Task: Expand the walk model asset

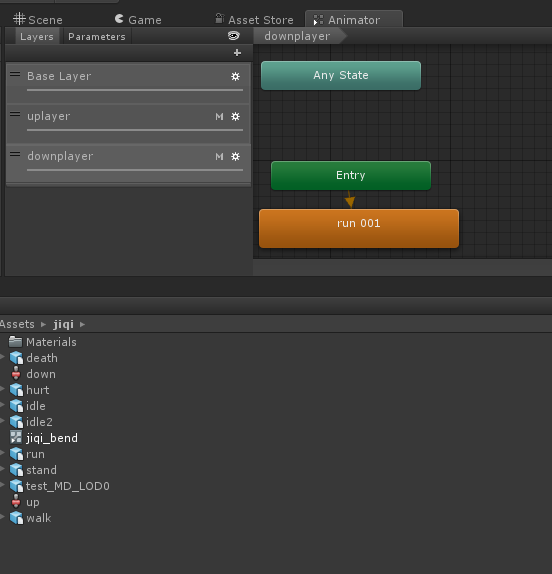Action: click(x=2, y=517)
